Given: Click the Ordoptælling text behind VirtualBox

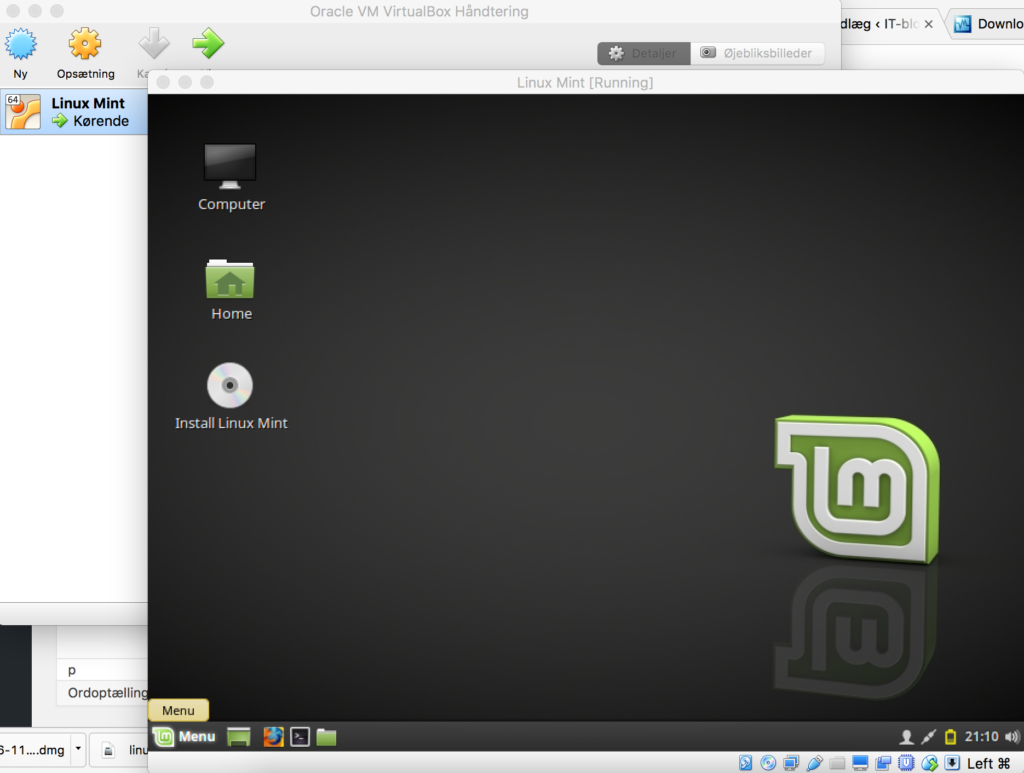Looking at the screenshot, I should click(108, 693).
